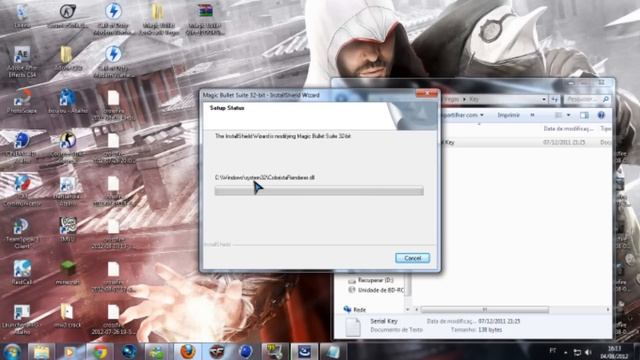The width and height of the screenshot is (640, 360).
Task: Click the volume icon in system tray
Action: (588, 352)
